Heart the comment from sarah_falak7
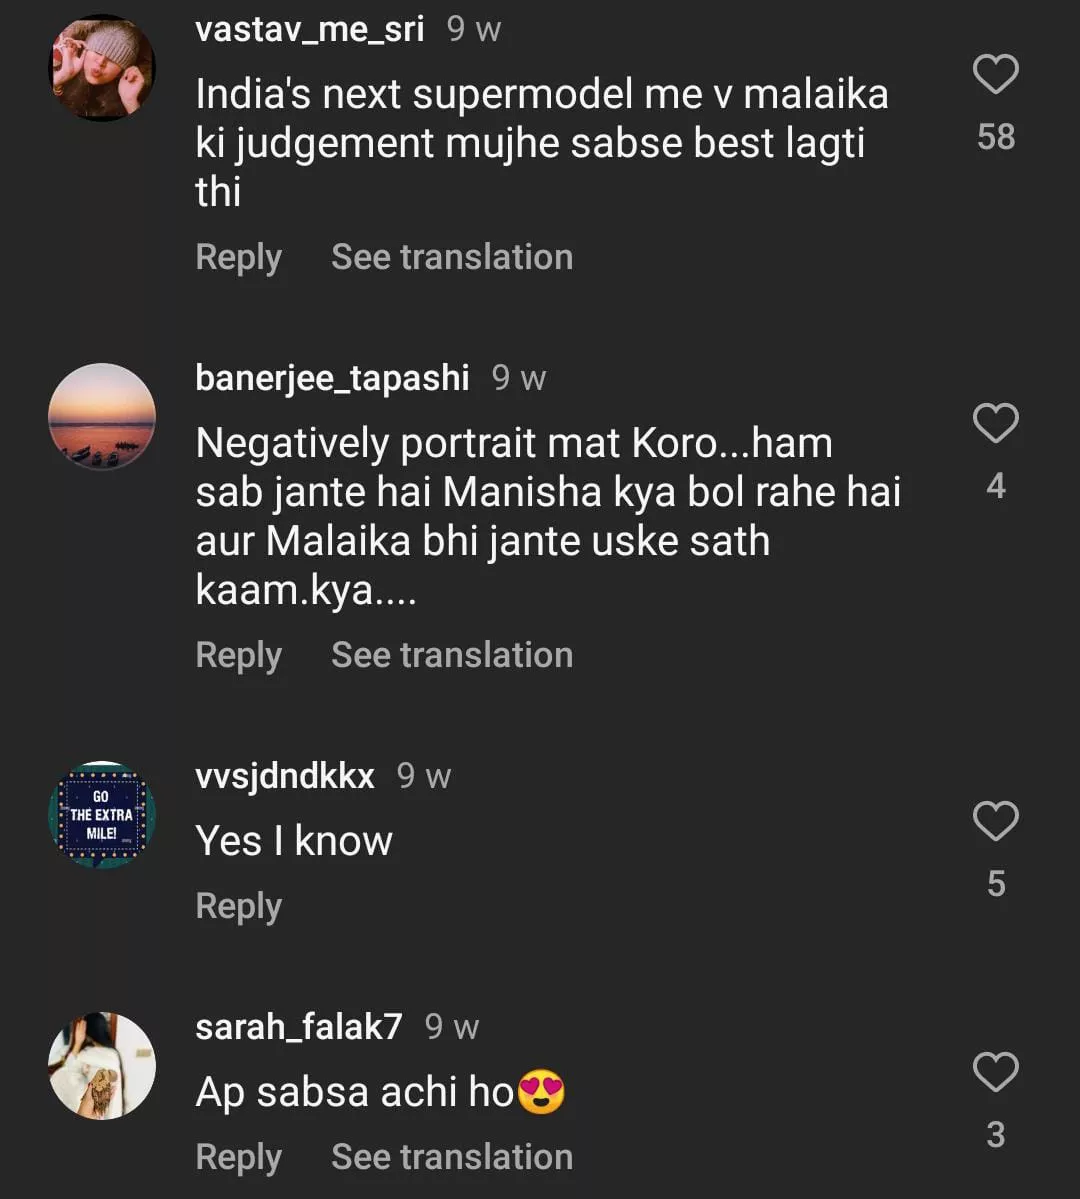 point(995,1073)
